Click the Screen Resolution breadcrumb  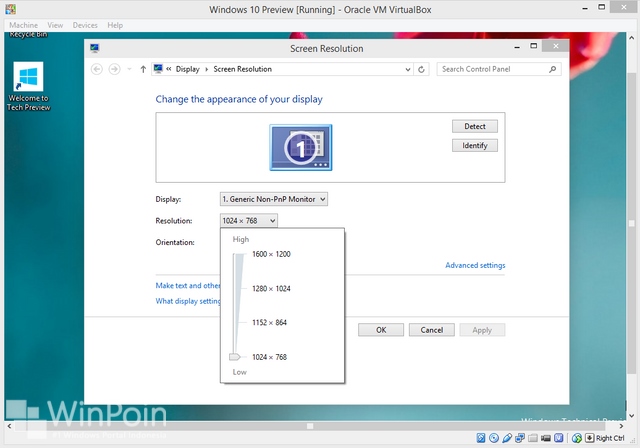click(x=242, y=69)
